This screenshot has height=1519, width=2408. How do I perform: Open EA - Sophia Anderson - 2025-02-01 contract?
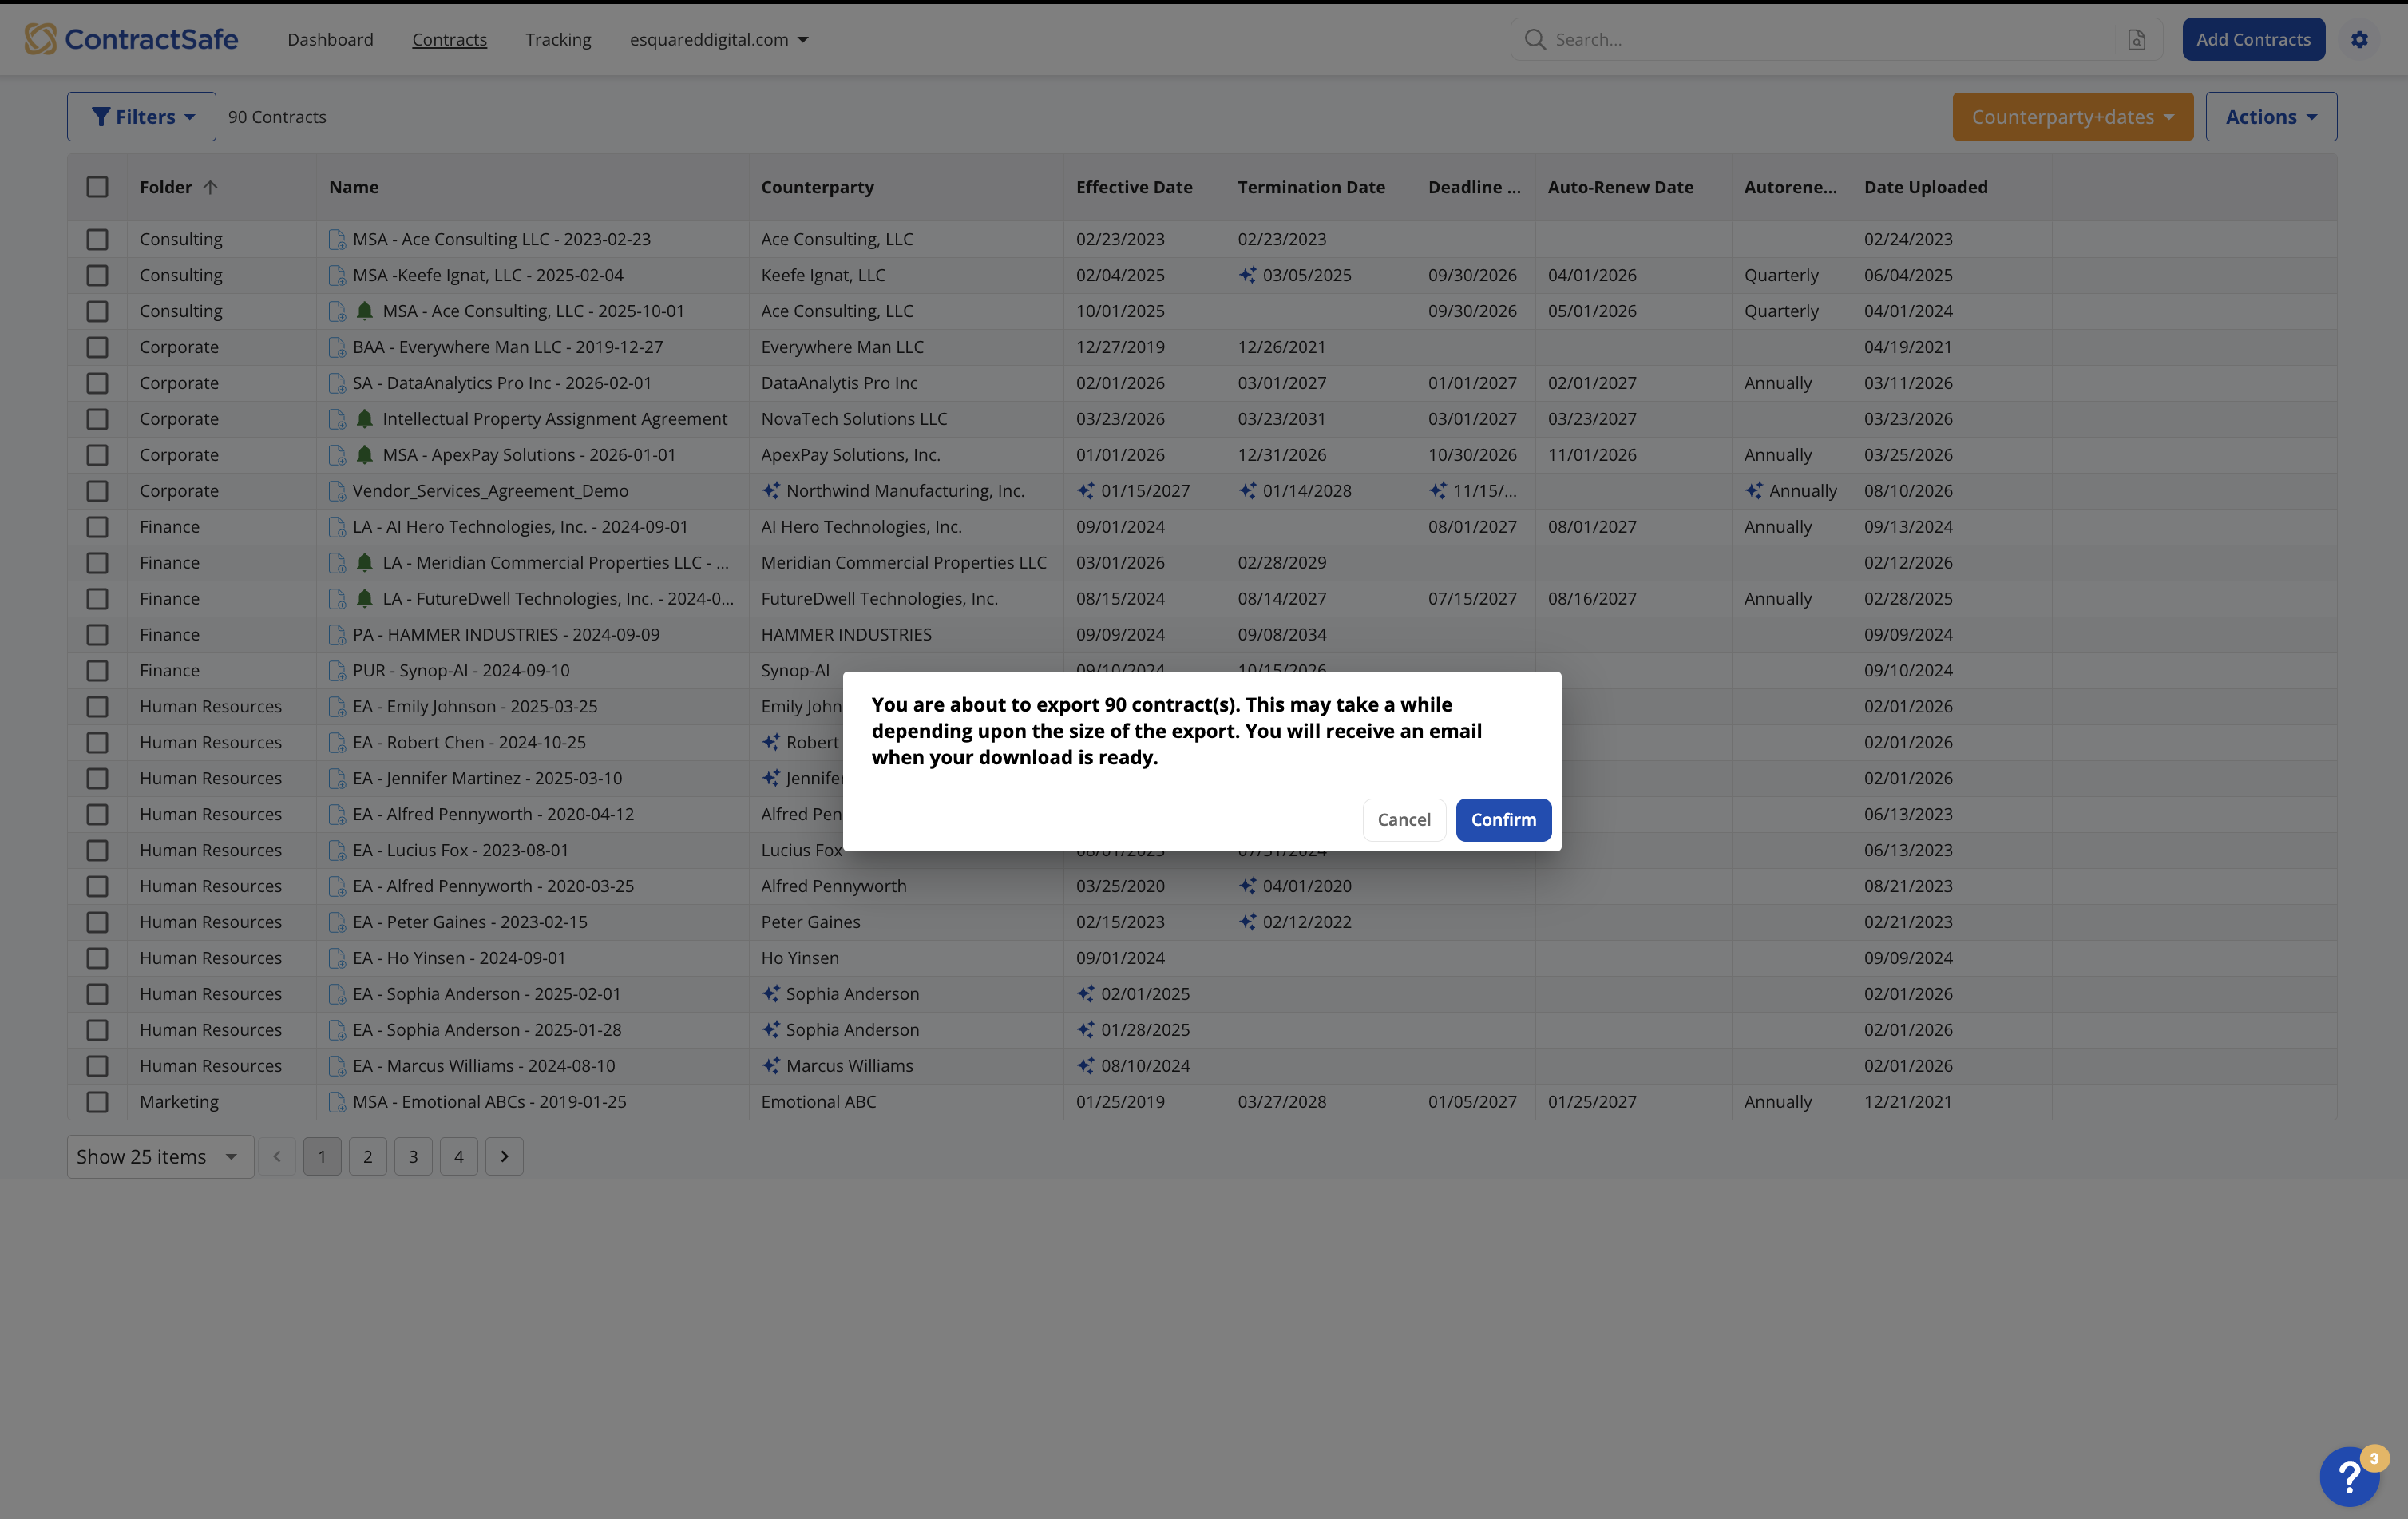(x=487, y=995)
